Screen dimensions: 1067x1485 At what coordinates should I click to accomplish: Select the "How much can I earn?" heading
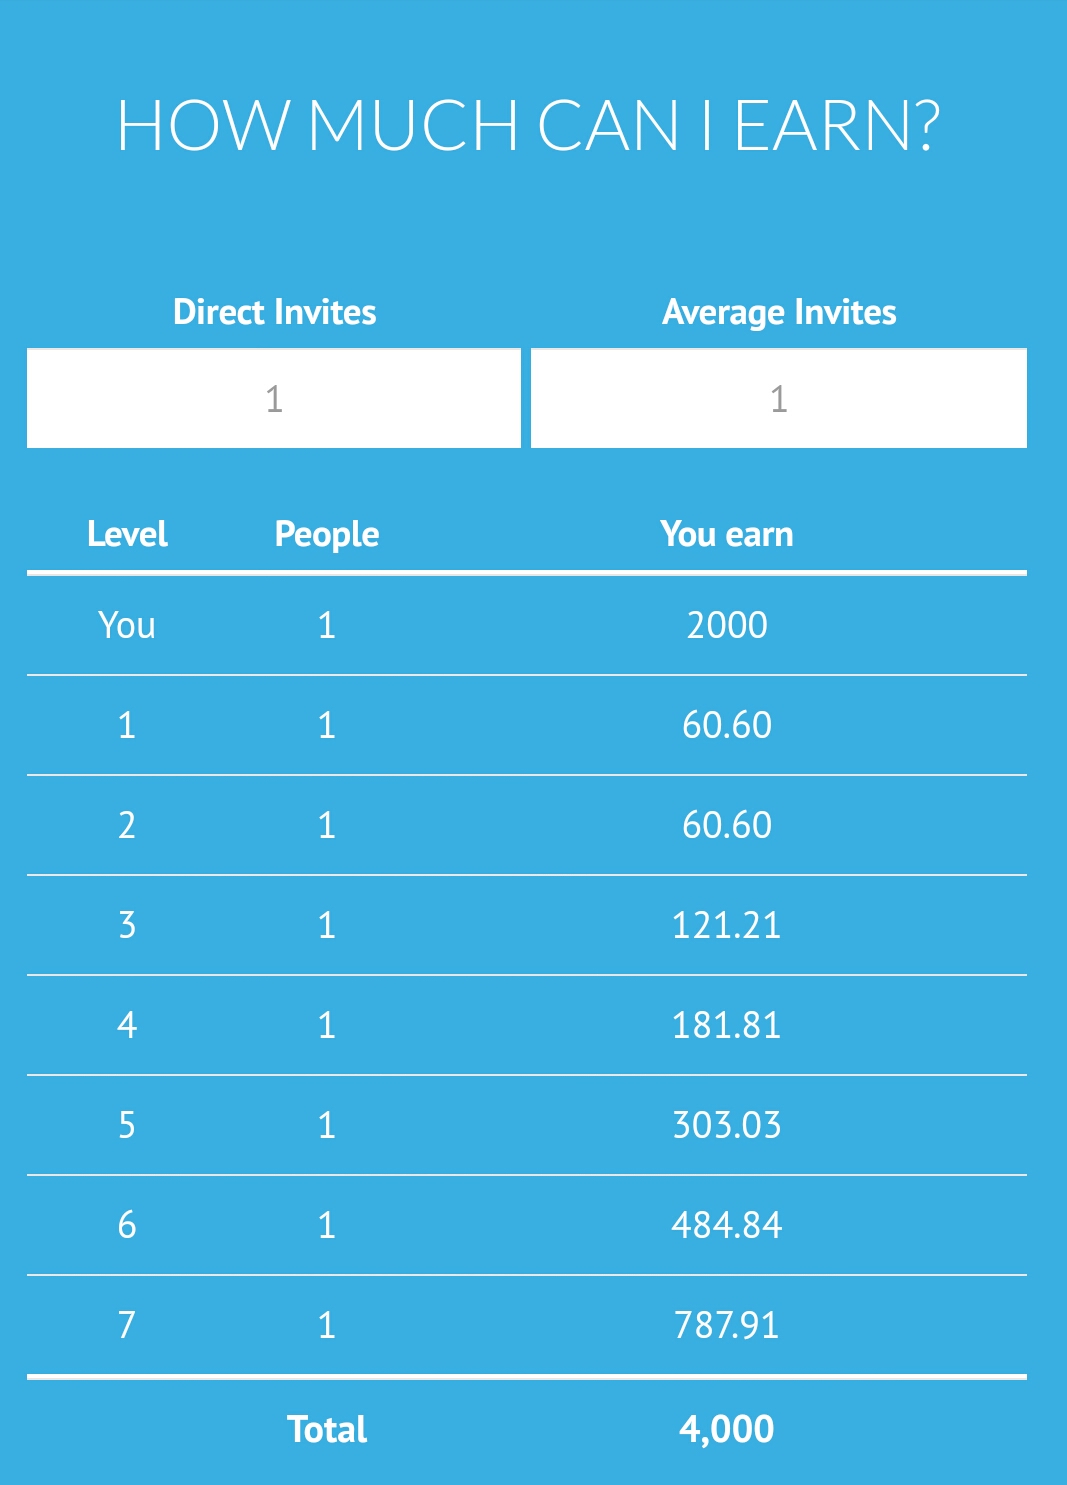[x=529, y=126]
